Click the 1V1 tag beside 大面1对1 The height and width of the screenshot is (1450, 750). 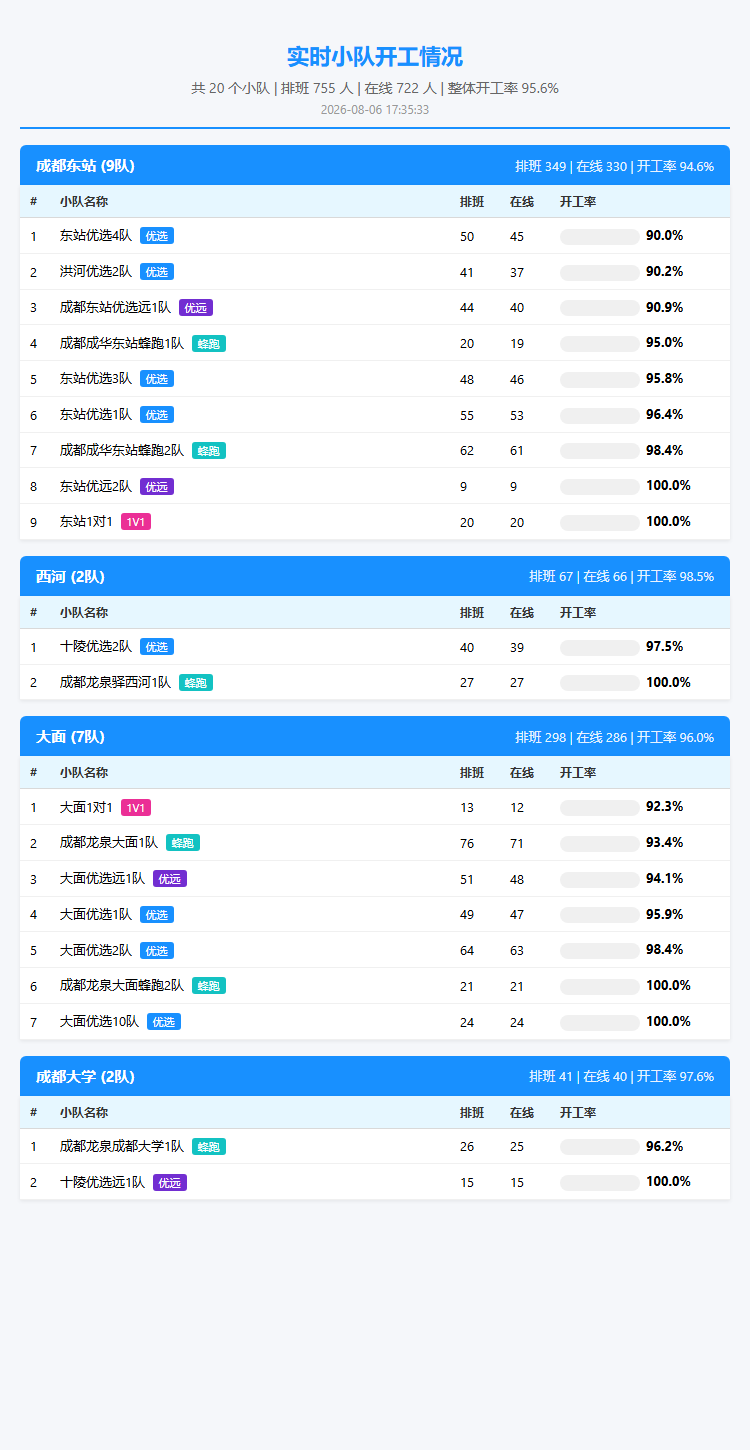pos(136,807)
